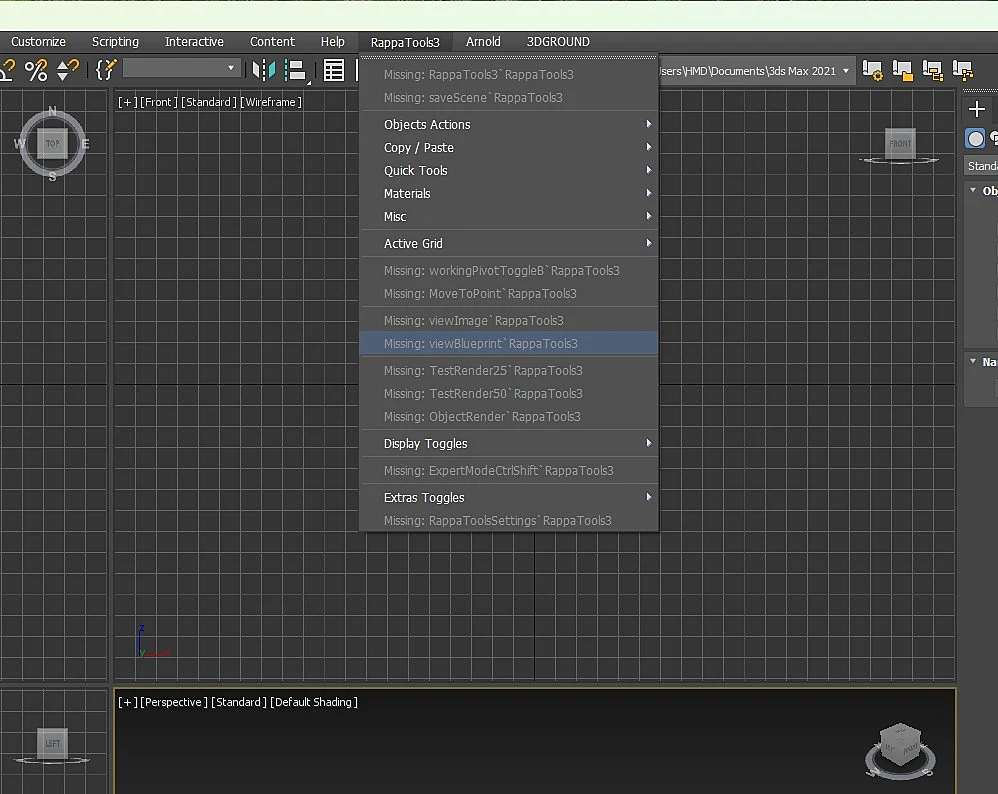Click the [Wireframe] shading label

[x=271, y=102]
